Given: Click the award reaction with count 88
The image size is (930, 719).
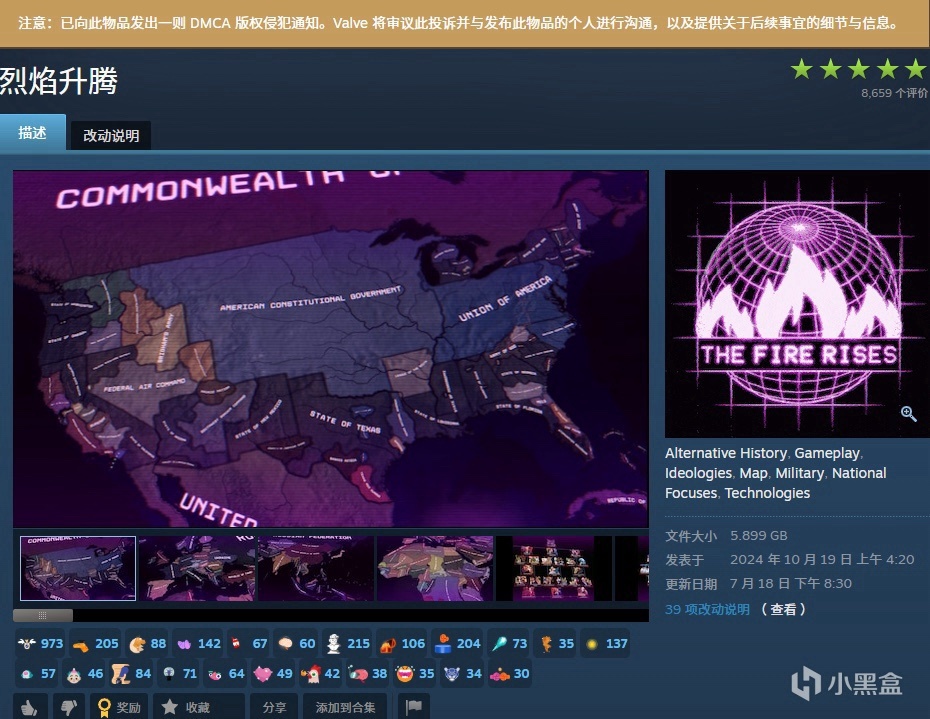Looking at the screenshot, I should pos(148,644).
